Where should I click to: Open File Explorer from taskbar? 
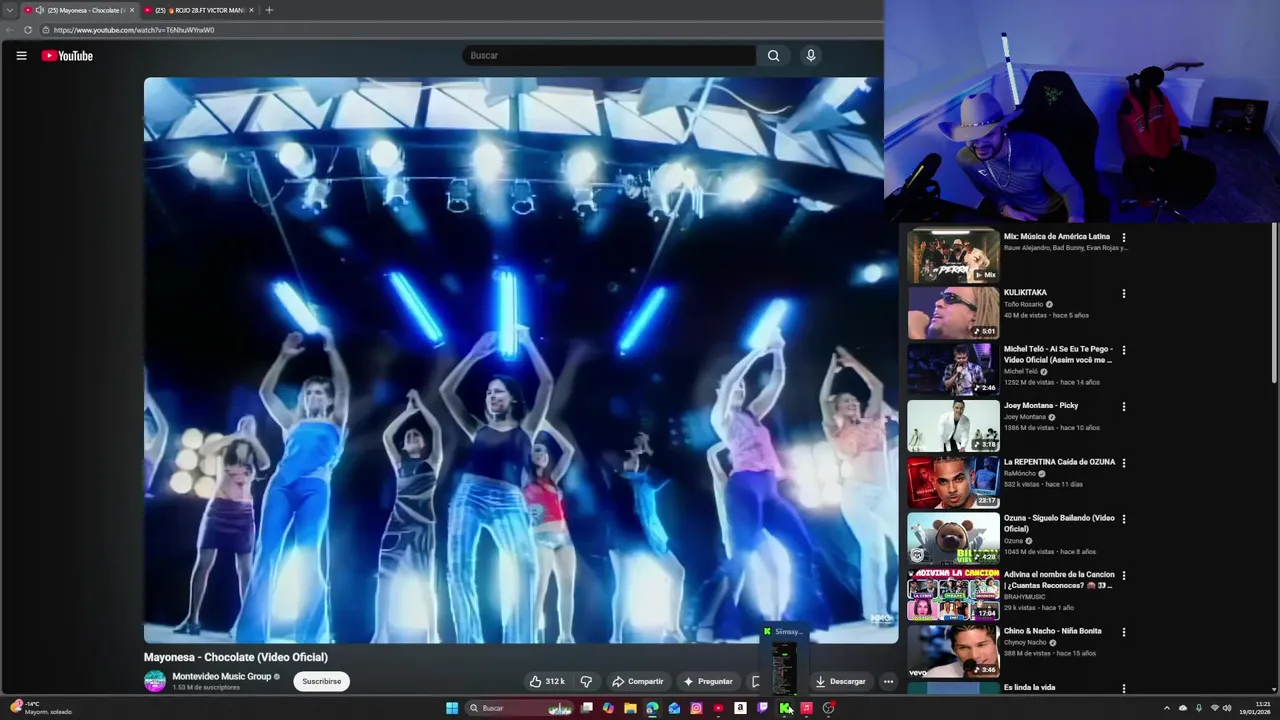click(x=630, y=708)
